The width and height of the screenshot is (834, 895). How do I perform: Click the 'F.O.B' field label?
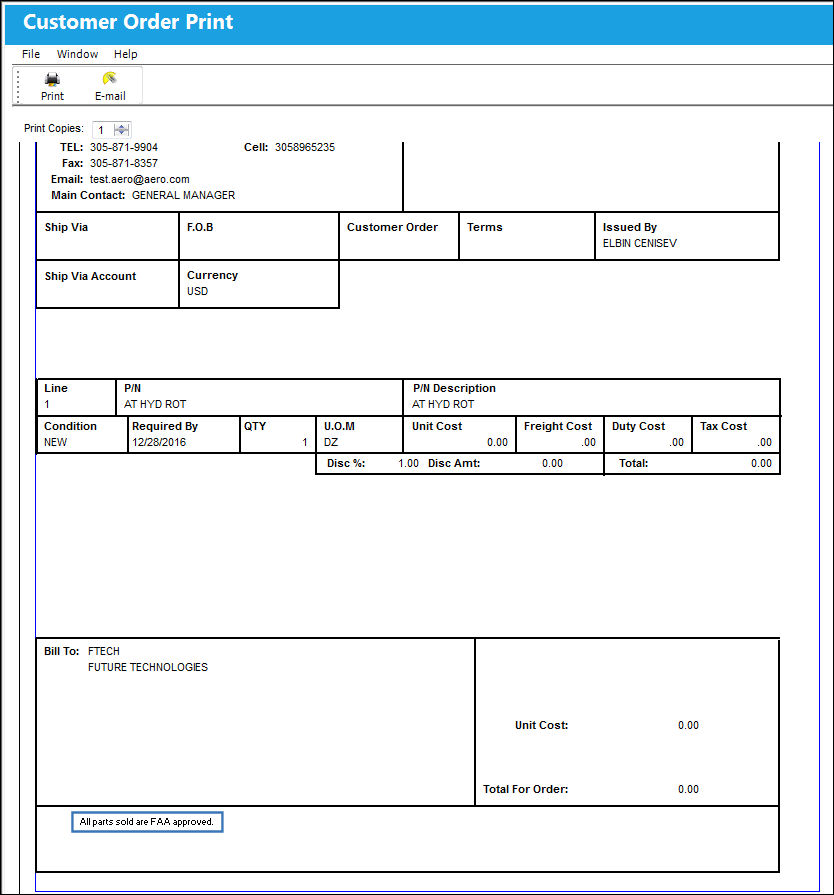pyautogui.click(x=200, y=227)
